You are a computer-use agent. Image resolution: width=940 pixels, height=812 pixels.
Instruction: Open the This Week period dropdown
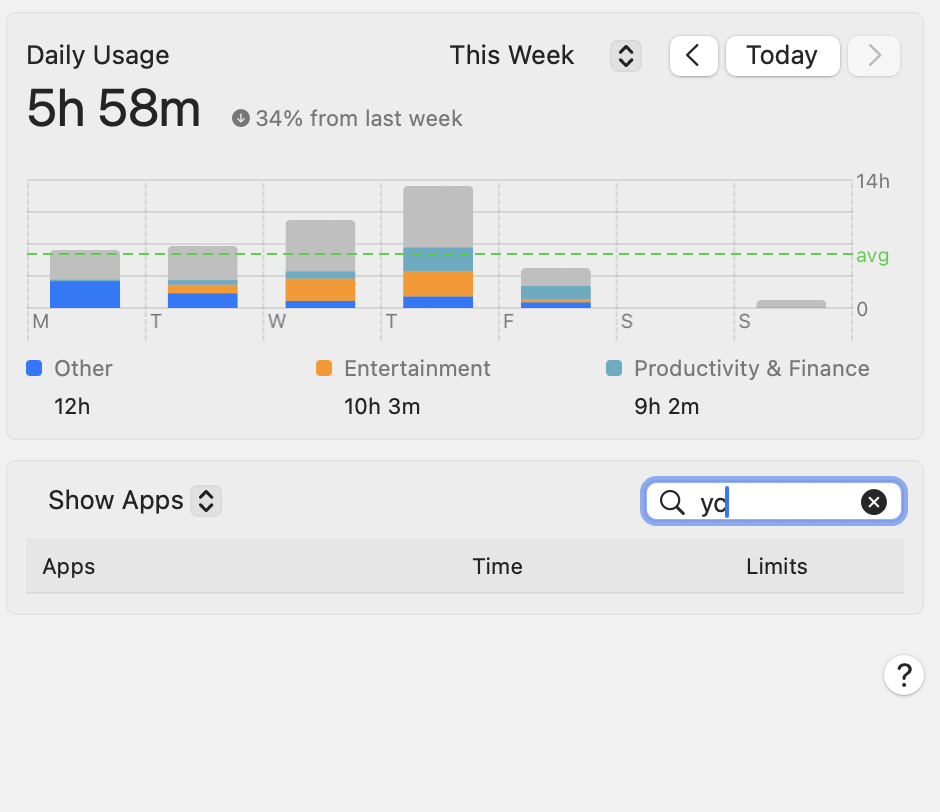pos(512,55)
